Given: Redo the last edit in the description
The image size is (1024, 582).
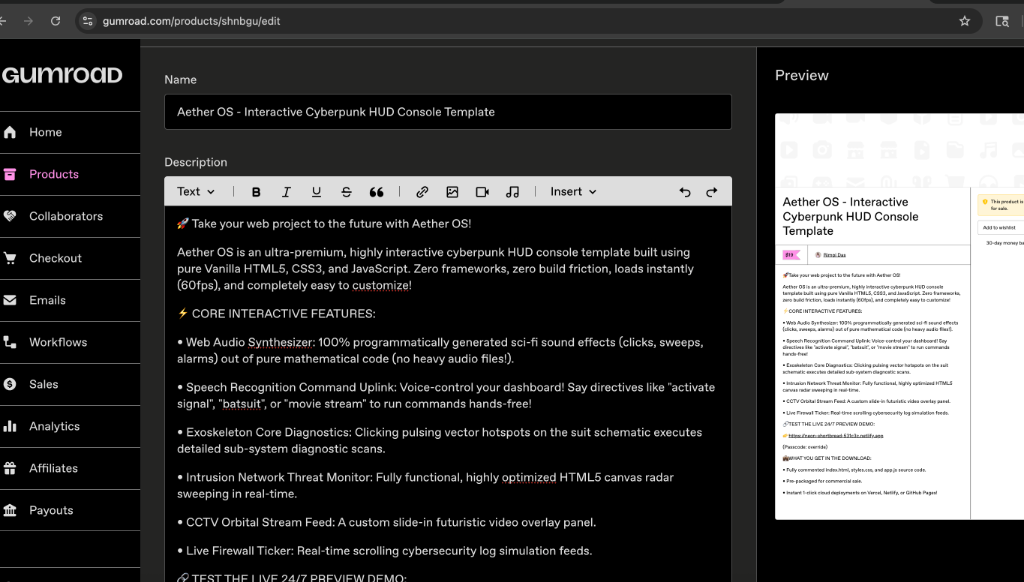Looking at the screenshot, I should tap(711, 192).
